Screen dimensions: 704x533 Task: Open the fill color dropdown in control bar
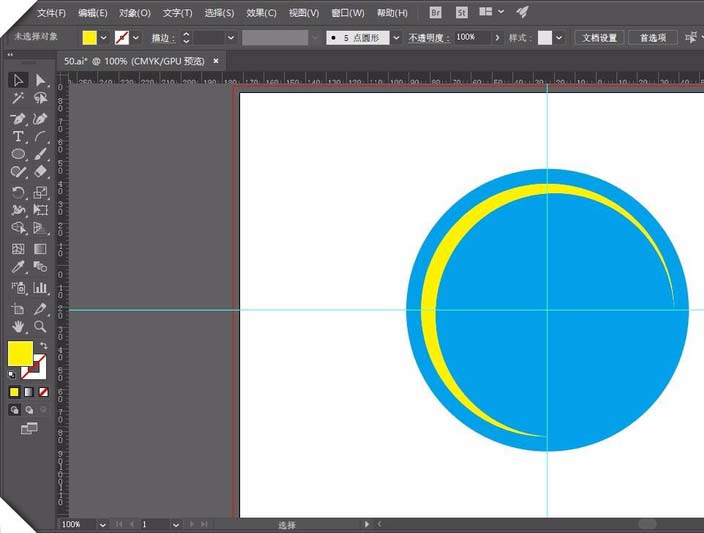pos(104,38)
